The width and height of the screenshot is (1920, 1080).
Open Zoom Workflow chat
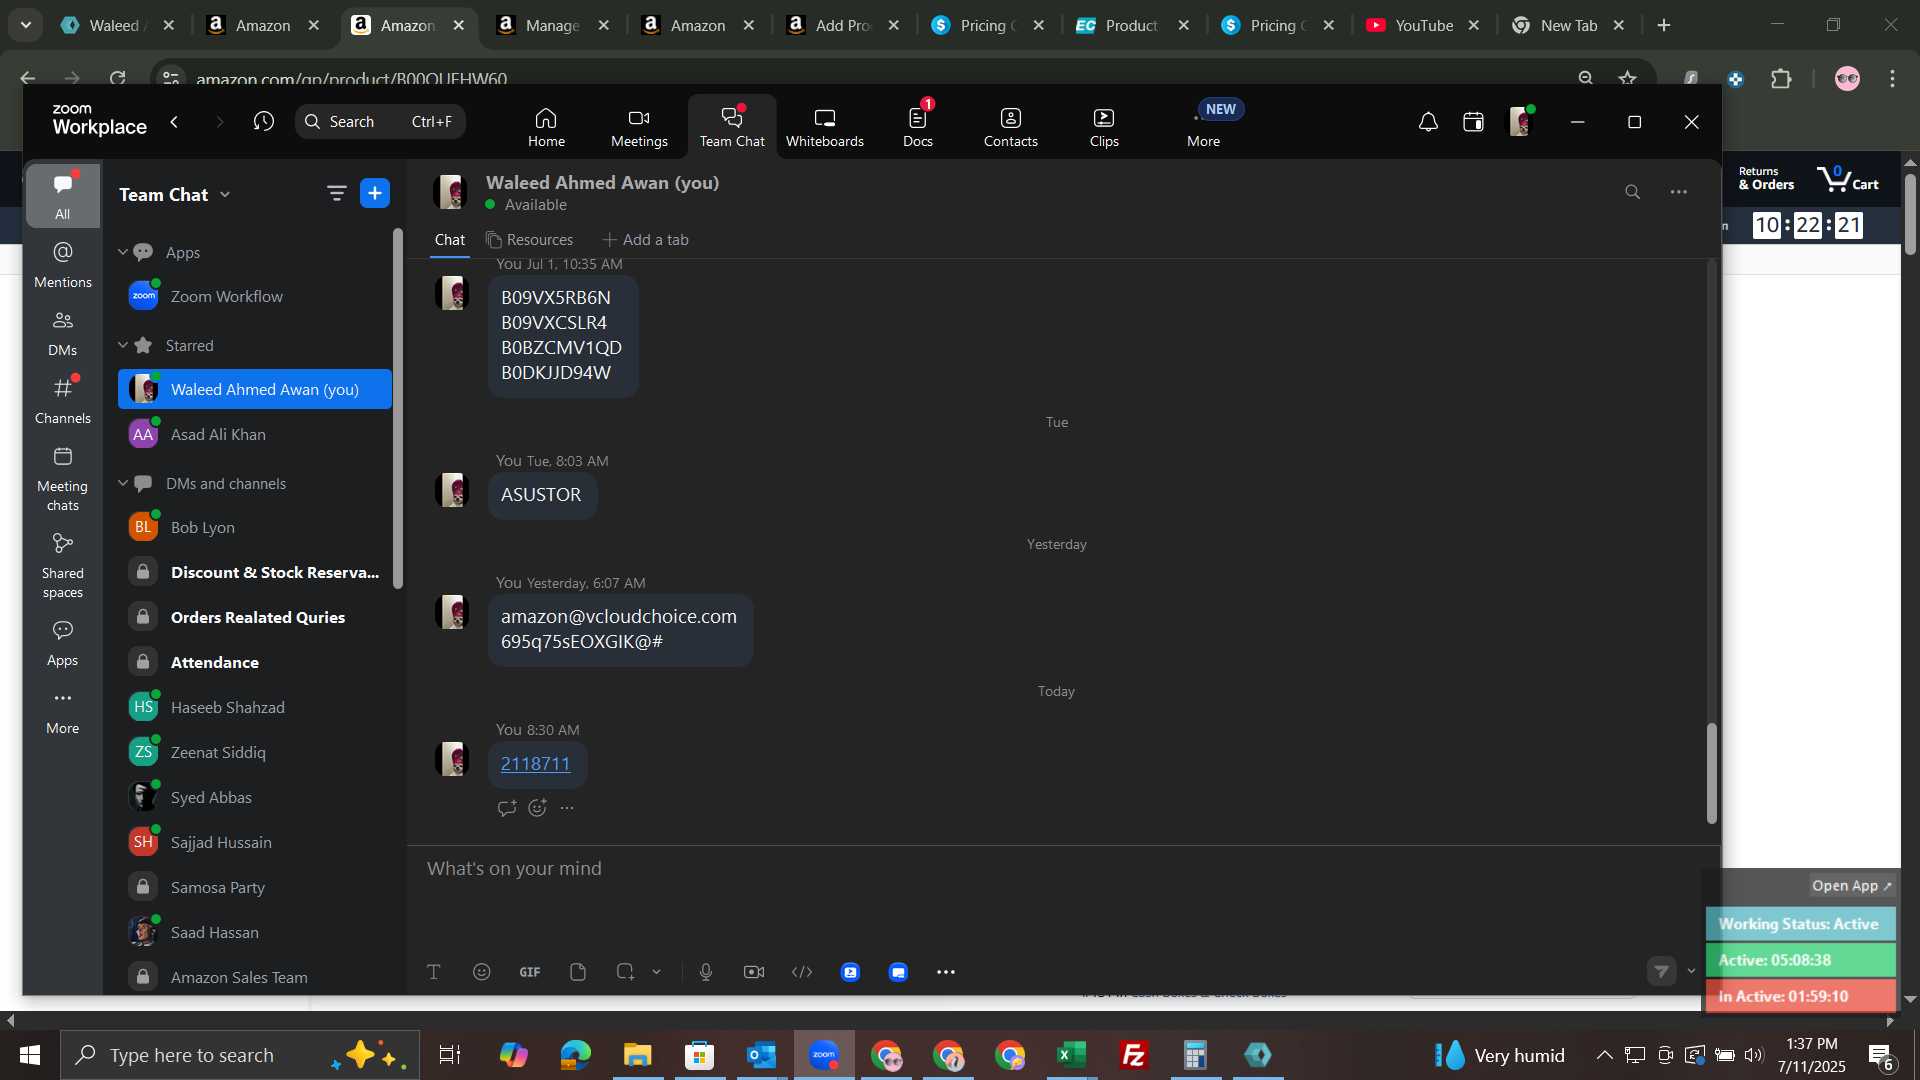point(255,296)
